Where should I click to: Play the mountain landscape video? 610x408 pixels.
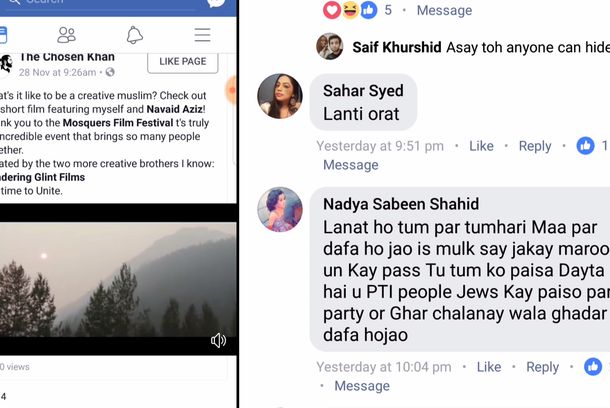(x=118, y=279)
